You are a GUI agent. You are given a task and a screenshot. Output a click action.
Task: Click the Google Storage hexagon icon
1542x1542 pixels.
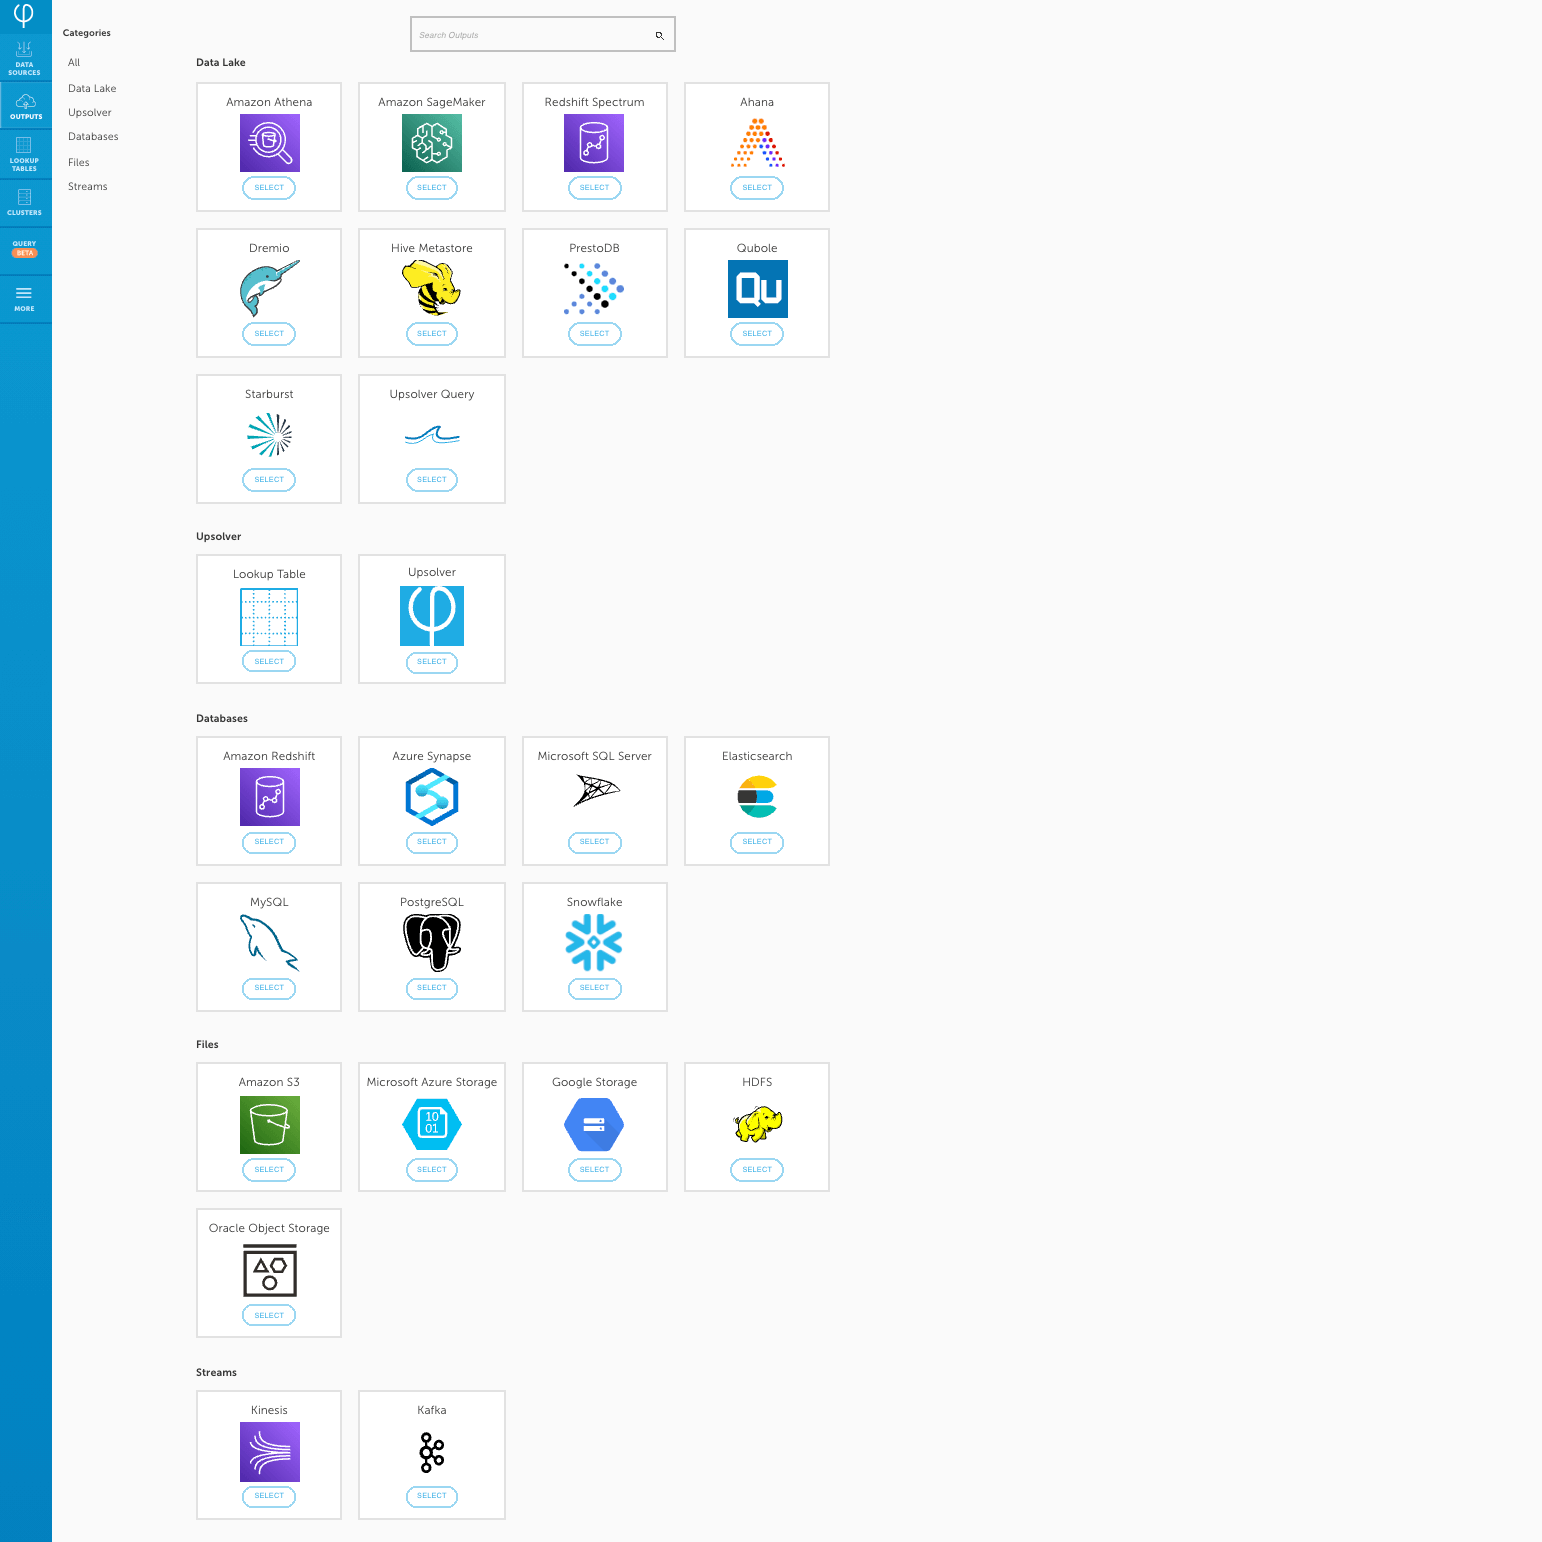coord(594,1125)
